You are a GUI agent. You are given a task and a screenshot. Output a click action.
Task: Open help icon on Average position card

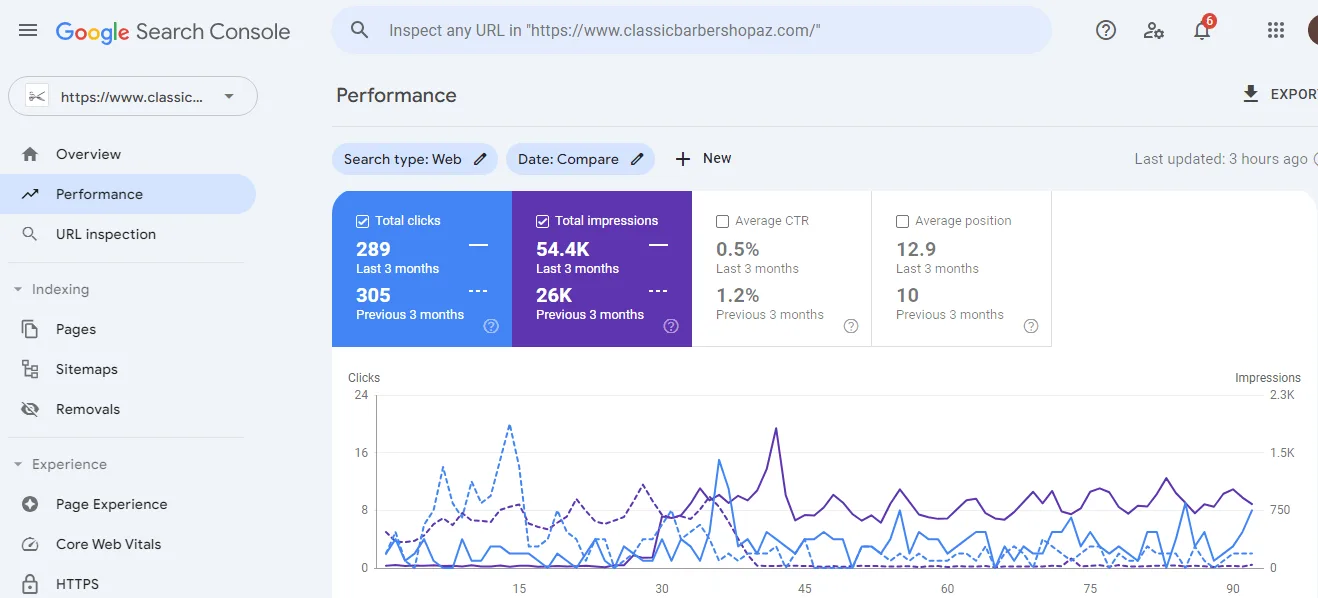pyautogui.click(x=1031, y=326)
